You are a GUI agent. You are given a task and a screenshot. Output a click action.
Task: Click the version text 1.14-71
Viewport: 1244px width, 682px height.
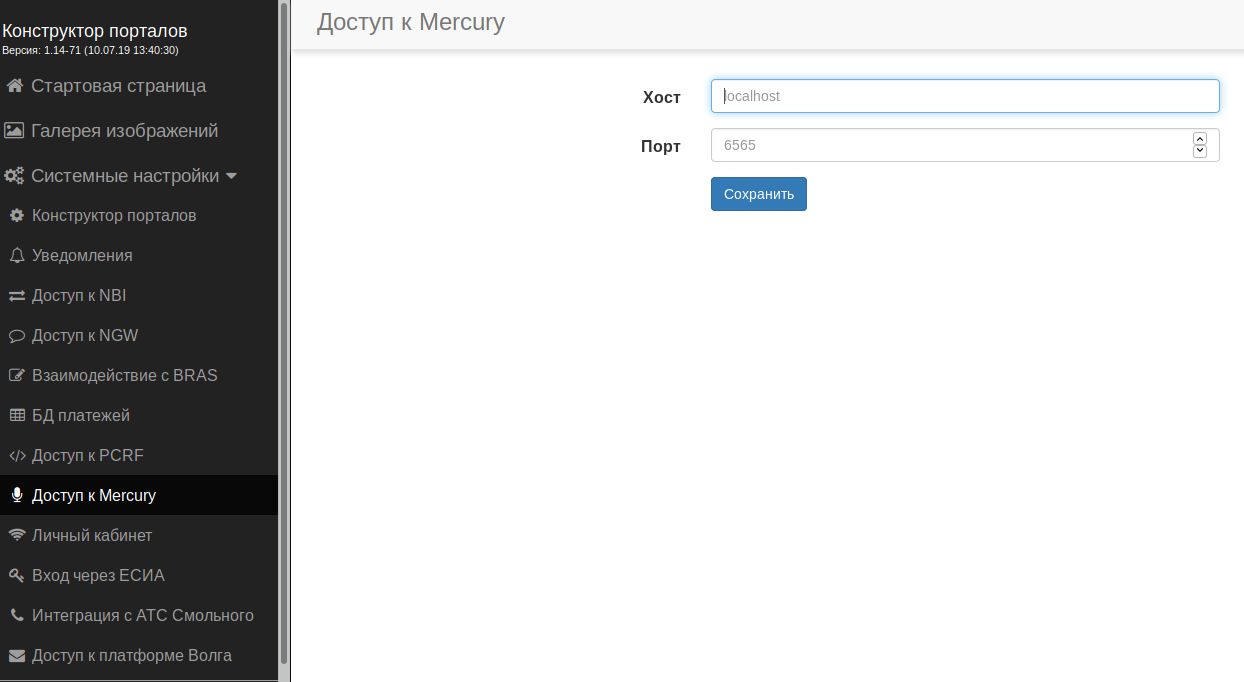pyautogui.click(x=90, y=50)
